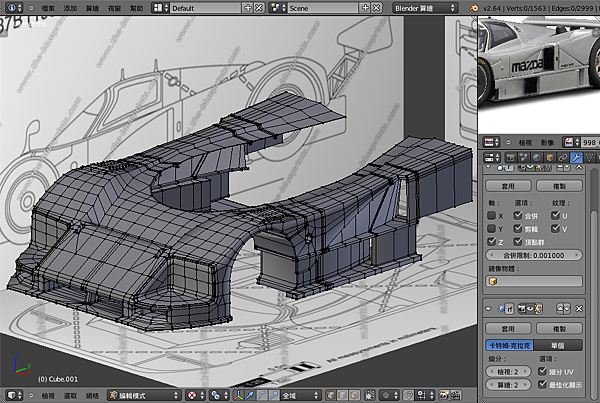600x403 pixels.
Task: Open the Scene properties tab
Action: coord(523,157)
